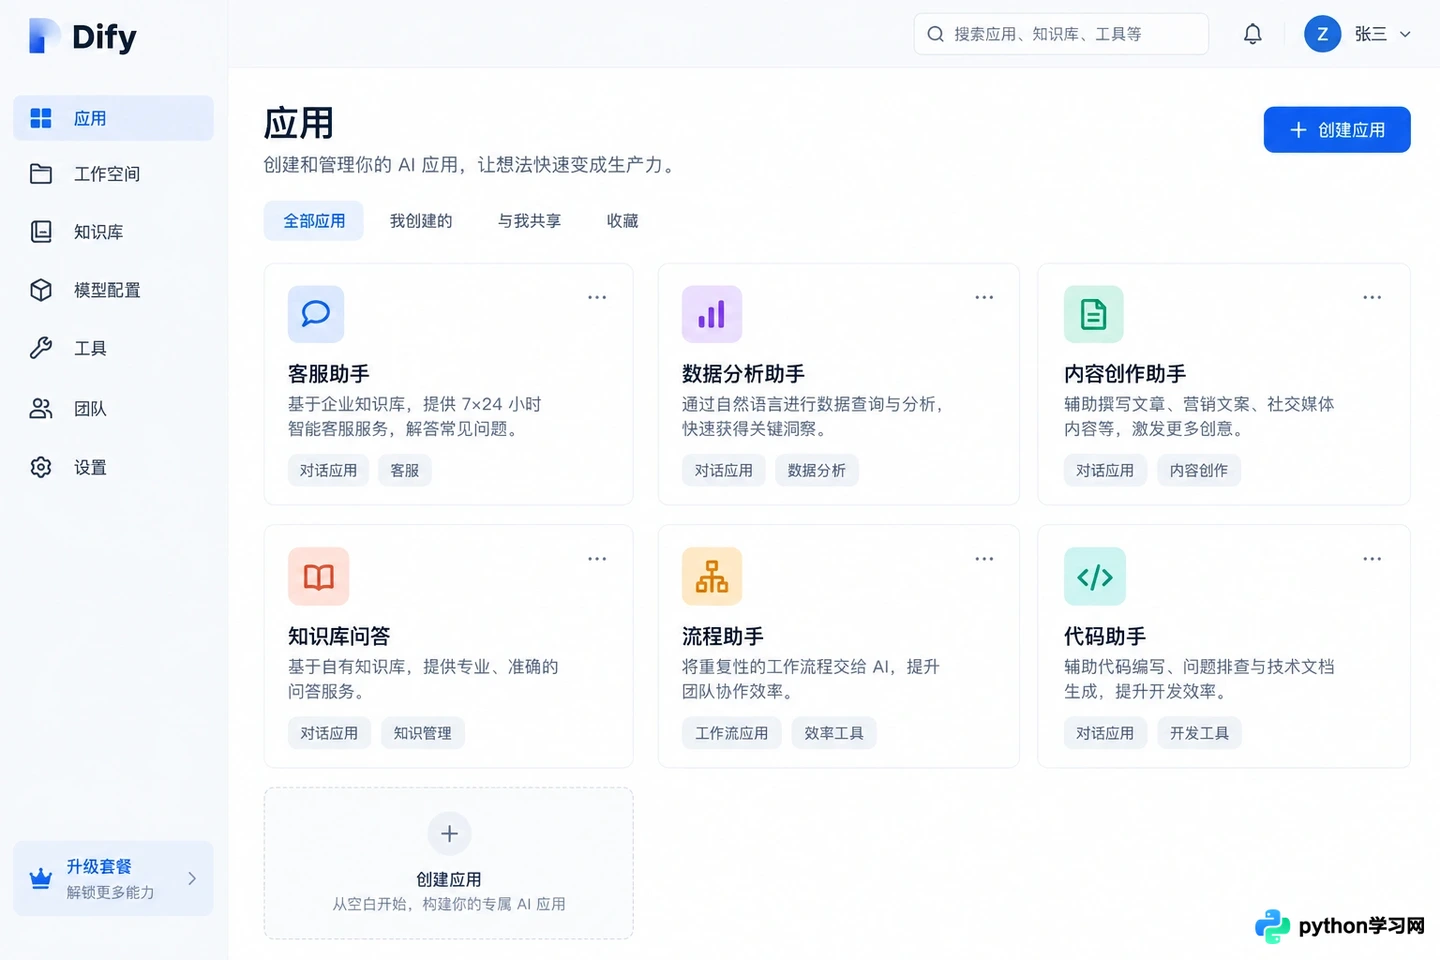Click the 知识管理 tag
The image size is (1440, 960).
click(422, 733)
